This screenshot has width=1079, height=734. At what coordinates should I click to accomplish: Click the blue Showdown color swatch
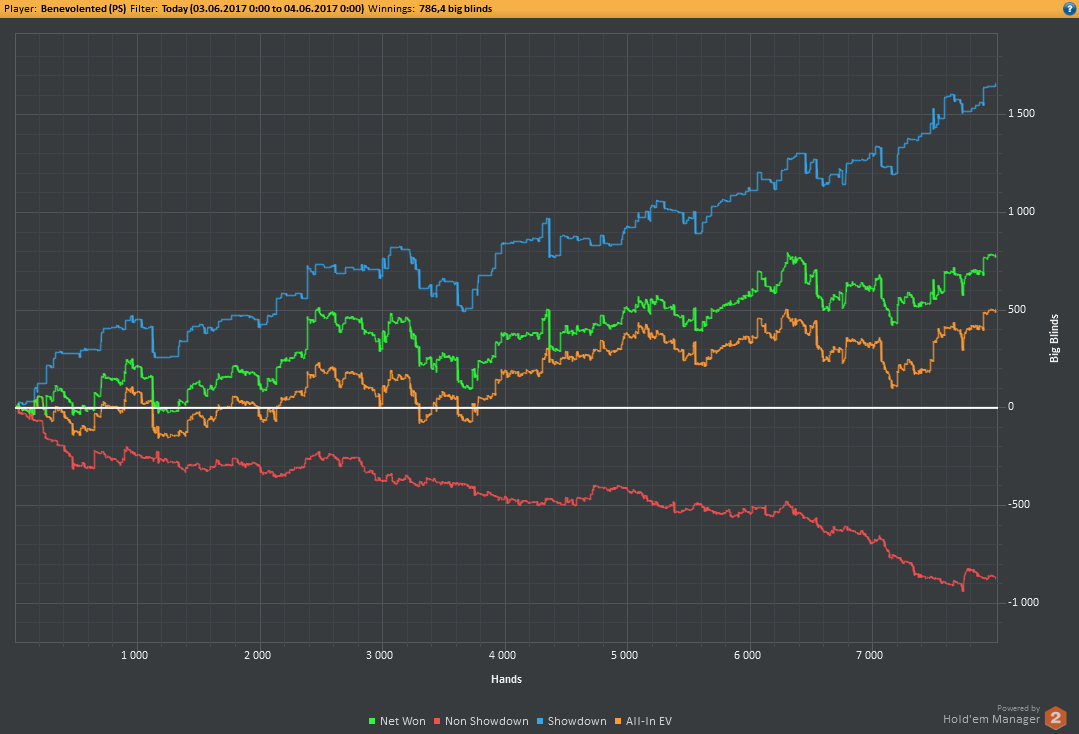(540, 722)
